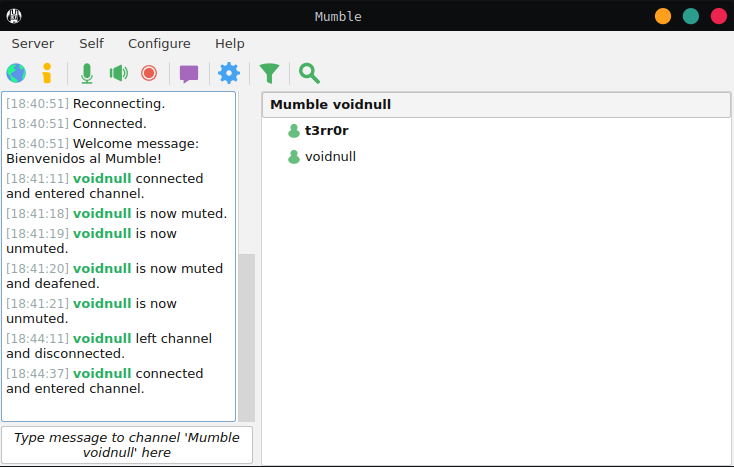This screenshot has height=467, width=734.
Task: Deafen yourself with the speaker icon
Action: (119, 73)
